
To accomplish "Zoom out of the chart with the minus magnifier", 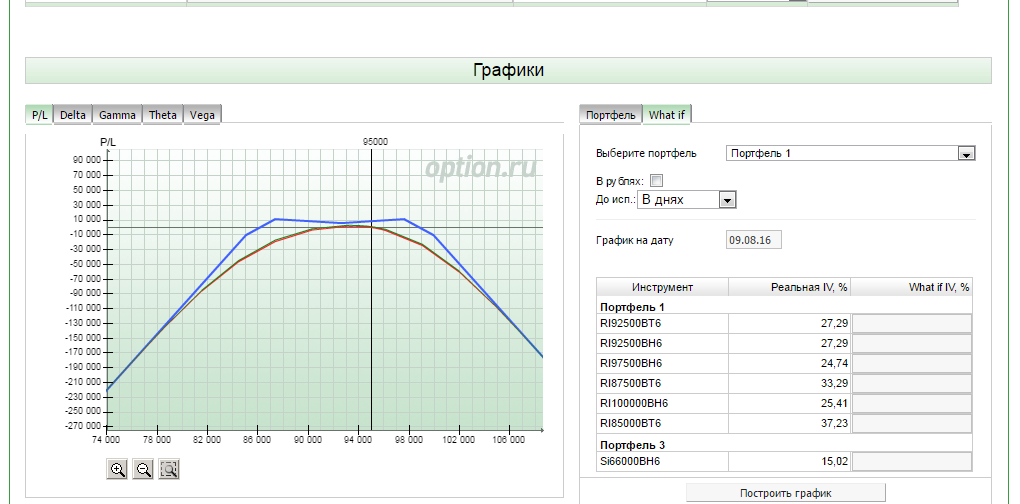I will 143,469.
